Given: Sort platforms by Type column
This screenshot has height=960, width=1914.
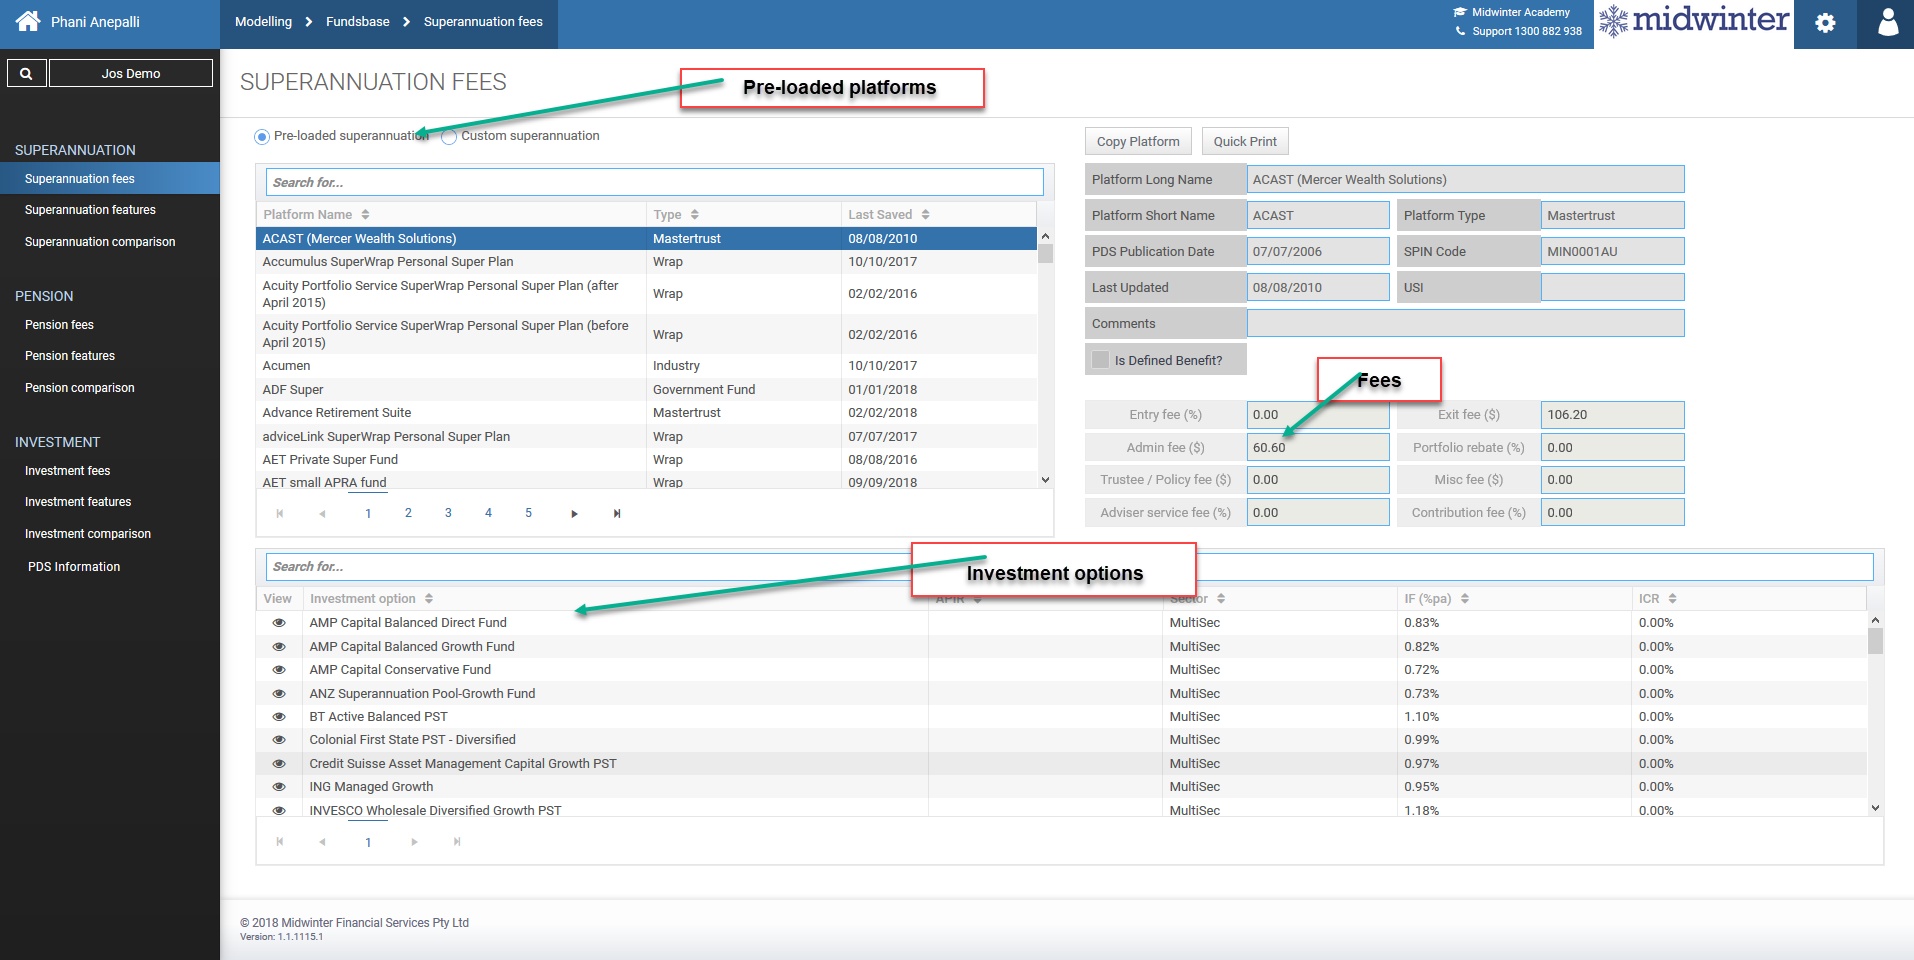Looking at the screenshot, I should coord(695,214).
